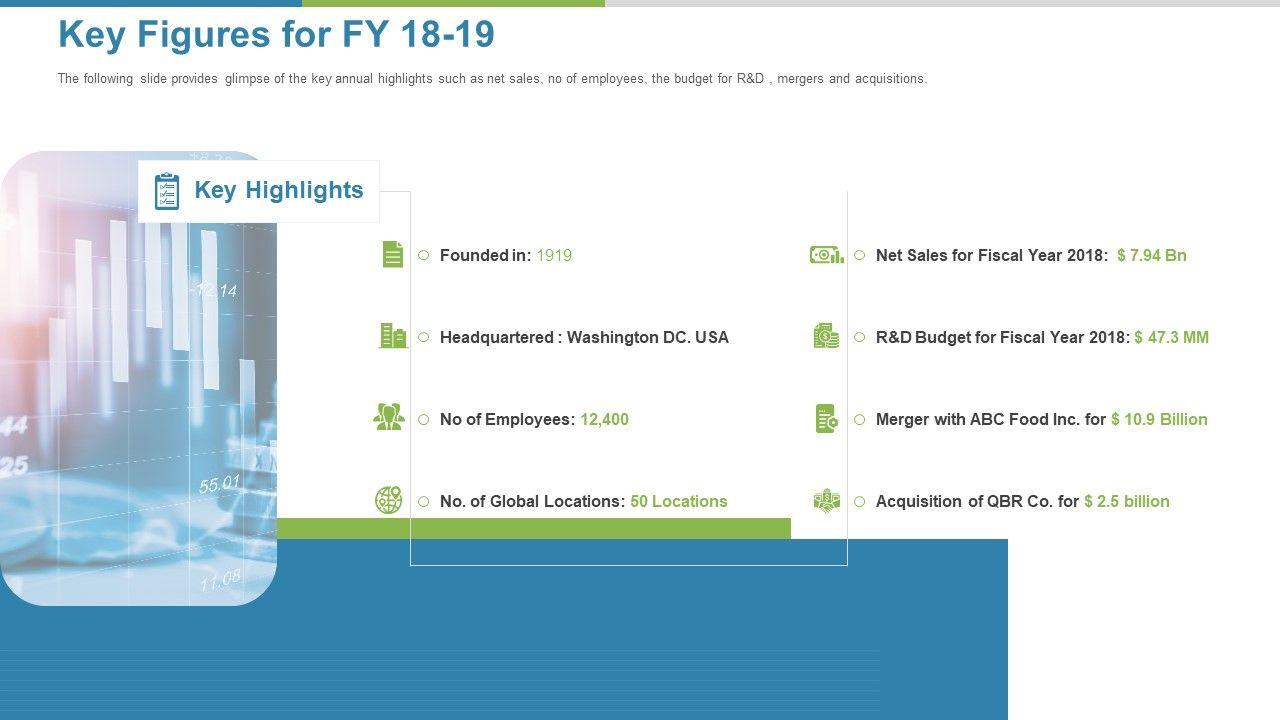
Task: Select the founding year 1919
Action: (x=554, y=255)
